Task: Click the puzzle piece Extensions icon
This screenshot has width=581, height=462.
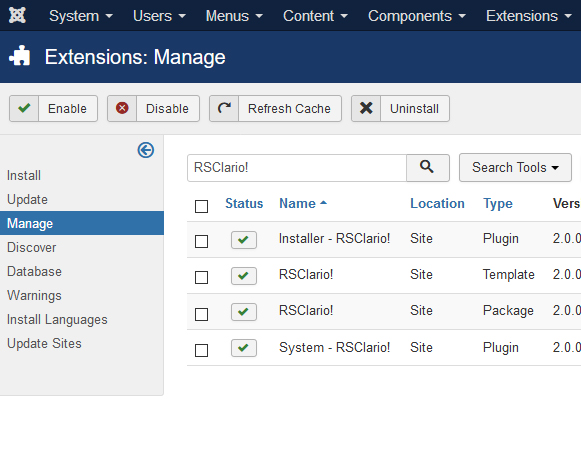Action: tap(19, 56)
